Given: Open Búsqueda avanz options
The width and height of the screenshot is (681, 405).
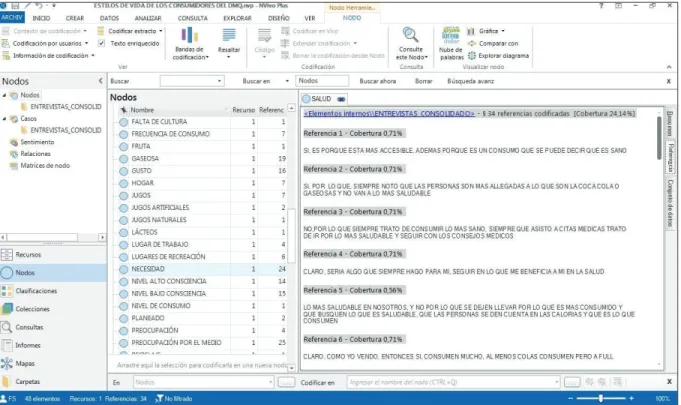Looking at the screenshot, I should tap(470, 81).
